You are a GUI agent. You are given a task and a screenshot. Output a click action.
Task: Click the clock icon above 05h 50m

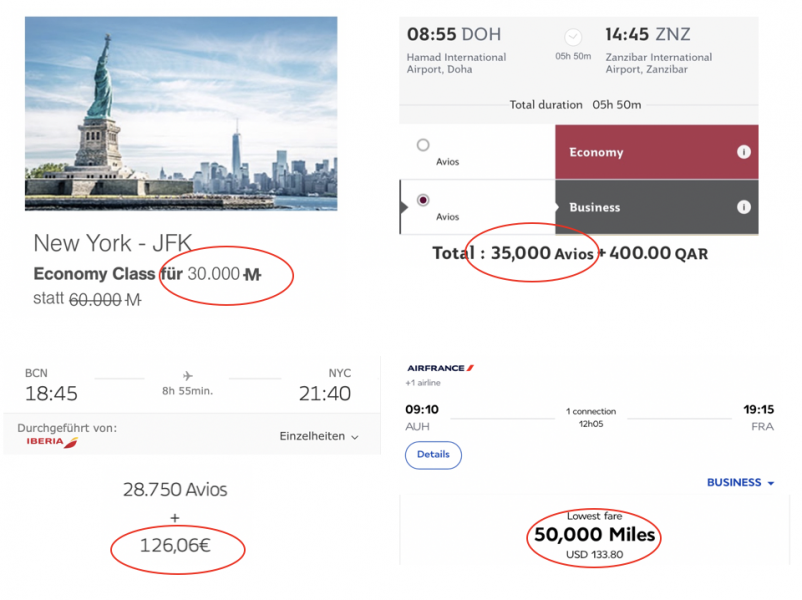[573, 37]
